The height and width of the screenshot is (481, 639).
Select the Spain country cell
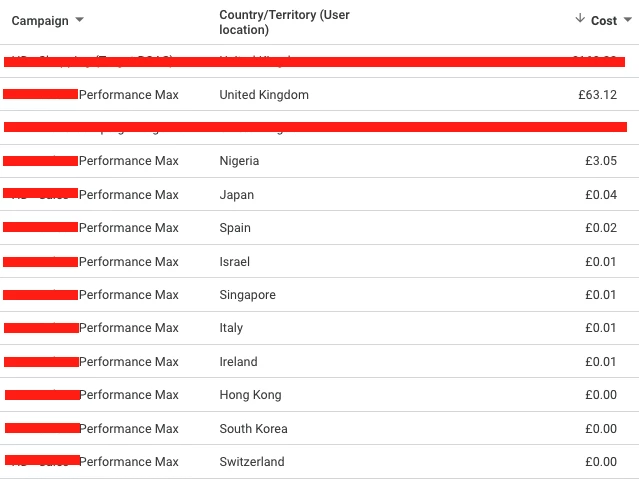(235, 228)
